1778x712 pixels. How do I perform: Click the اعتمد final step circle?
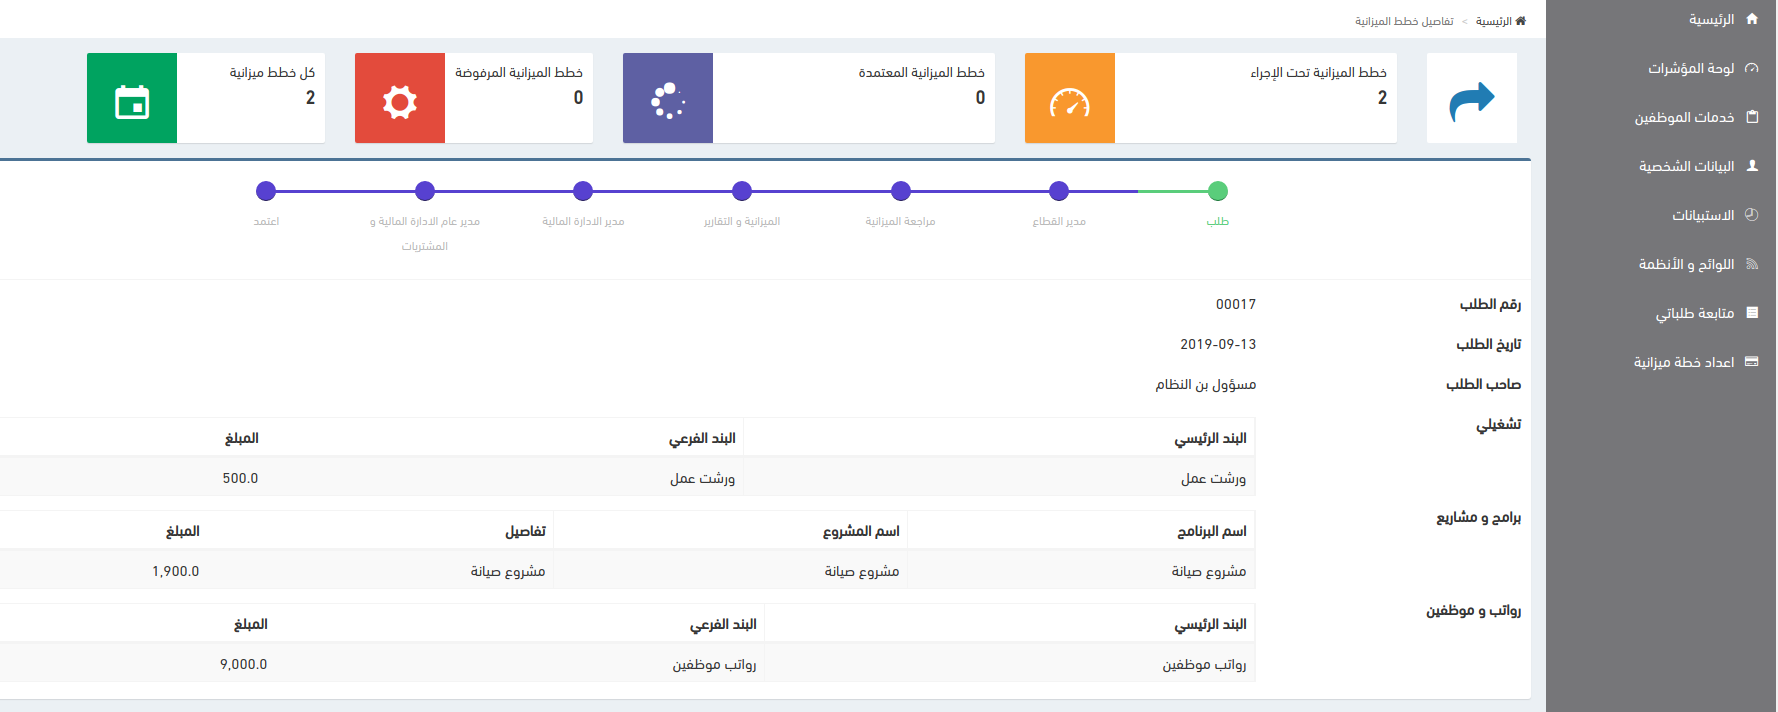coord(266,191)
